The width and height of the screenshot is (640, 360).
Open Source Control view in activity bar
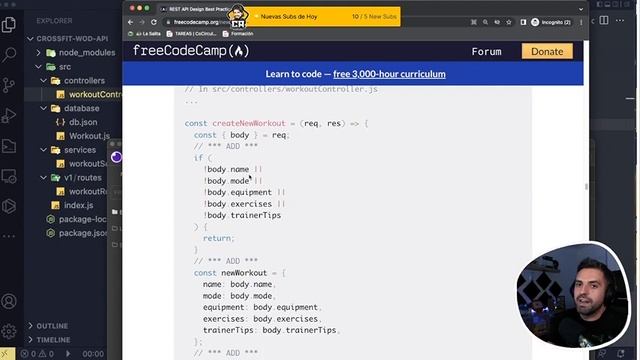pyautogui.click(x=9, y=85)
